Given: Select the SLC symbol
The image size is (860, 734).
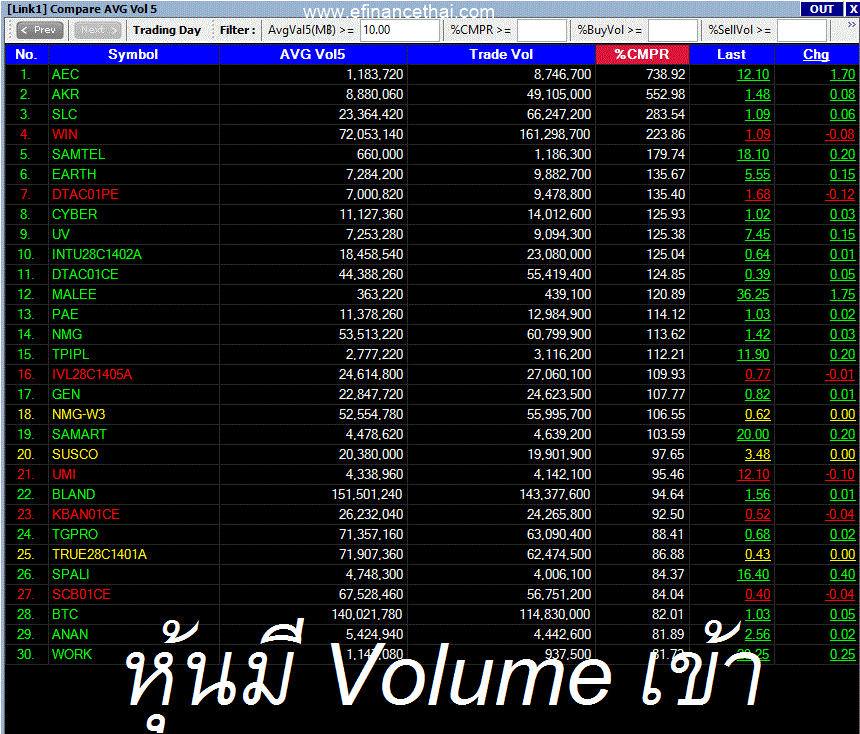Looking at the screenshot, I should 65,115.
